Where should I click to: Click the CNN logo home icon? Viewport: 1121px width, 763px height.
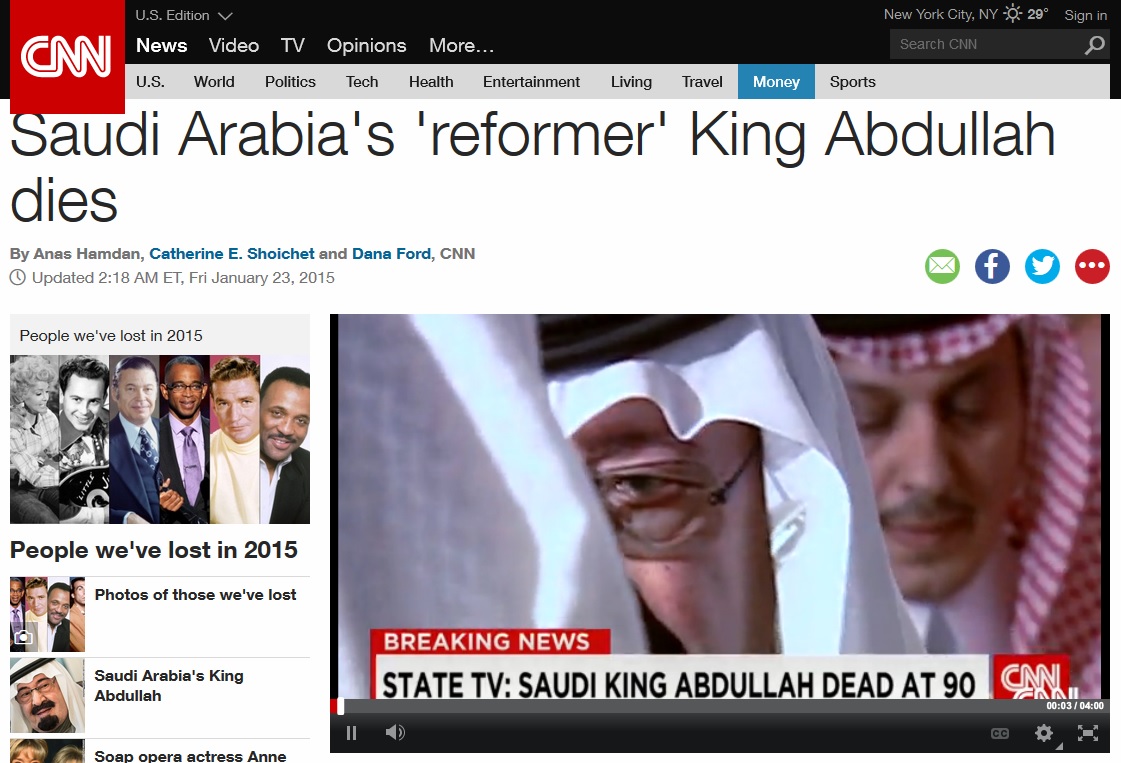(x=66, y=56)
